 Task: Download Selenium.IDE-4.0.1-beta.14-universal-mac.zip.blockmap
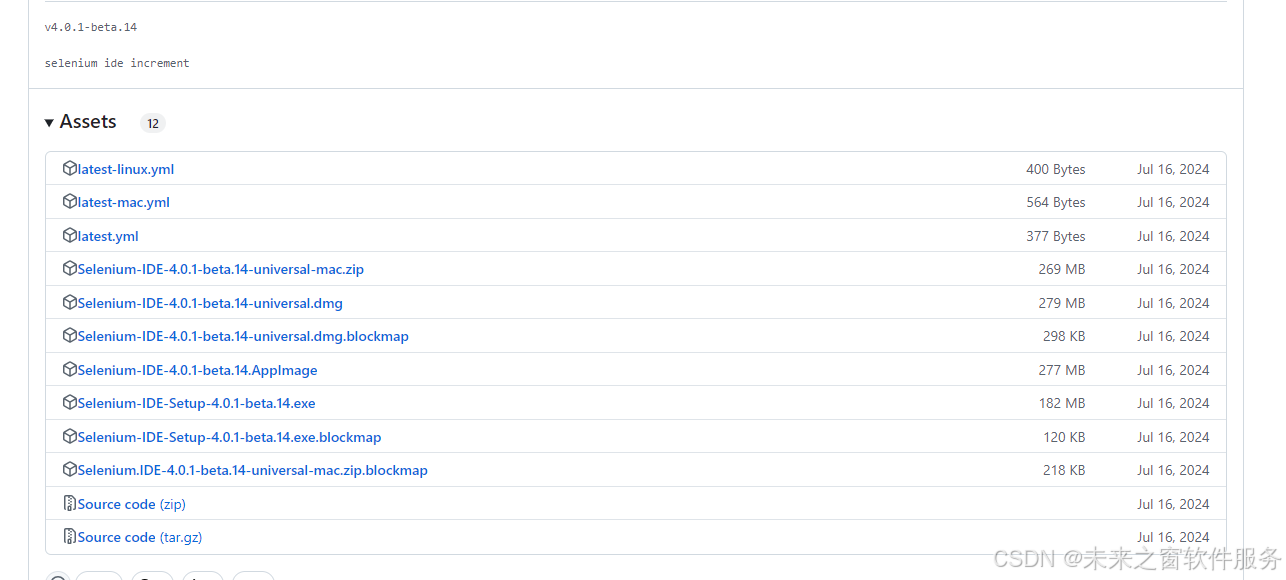(253, 470)
